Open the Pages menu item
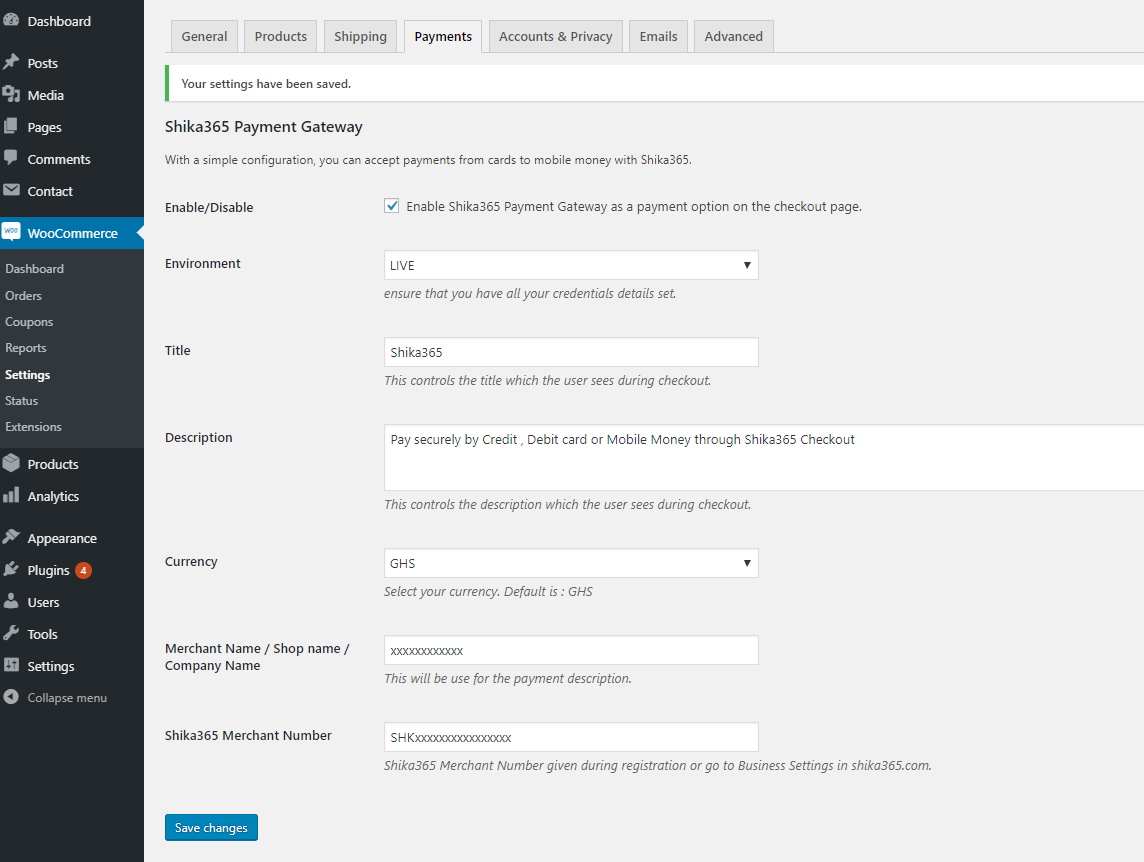 tap(45, 128)
